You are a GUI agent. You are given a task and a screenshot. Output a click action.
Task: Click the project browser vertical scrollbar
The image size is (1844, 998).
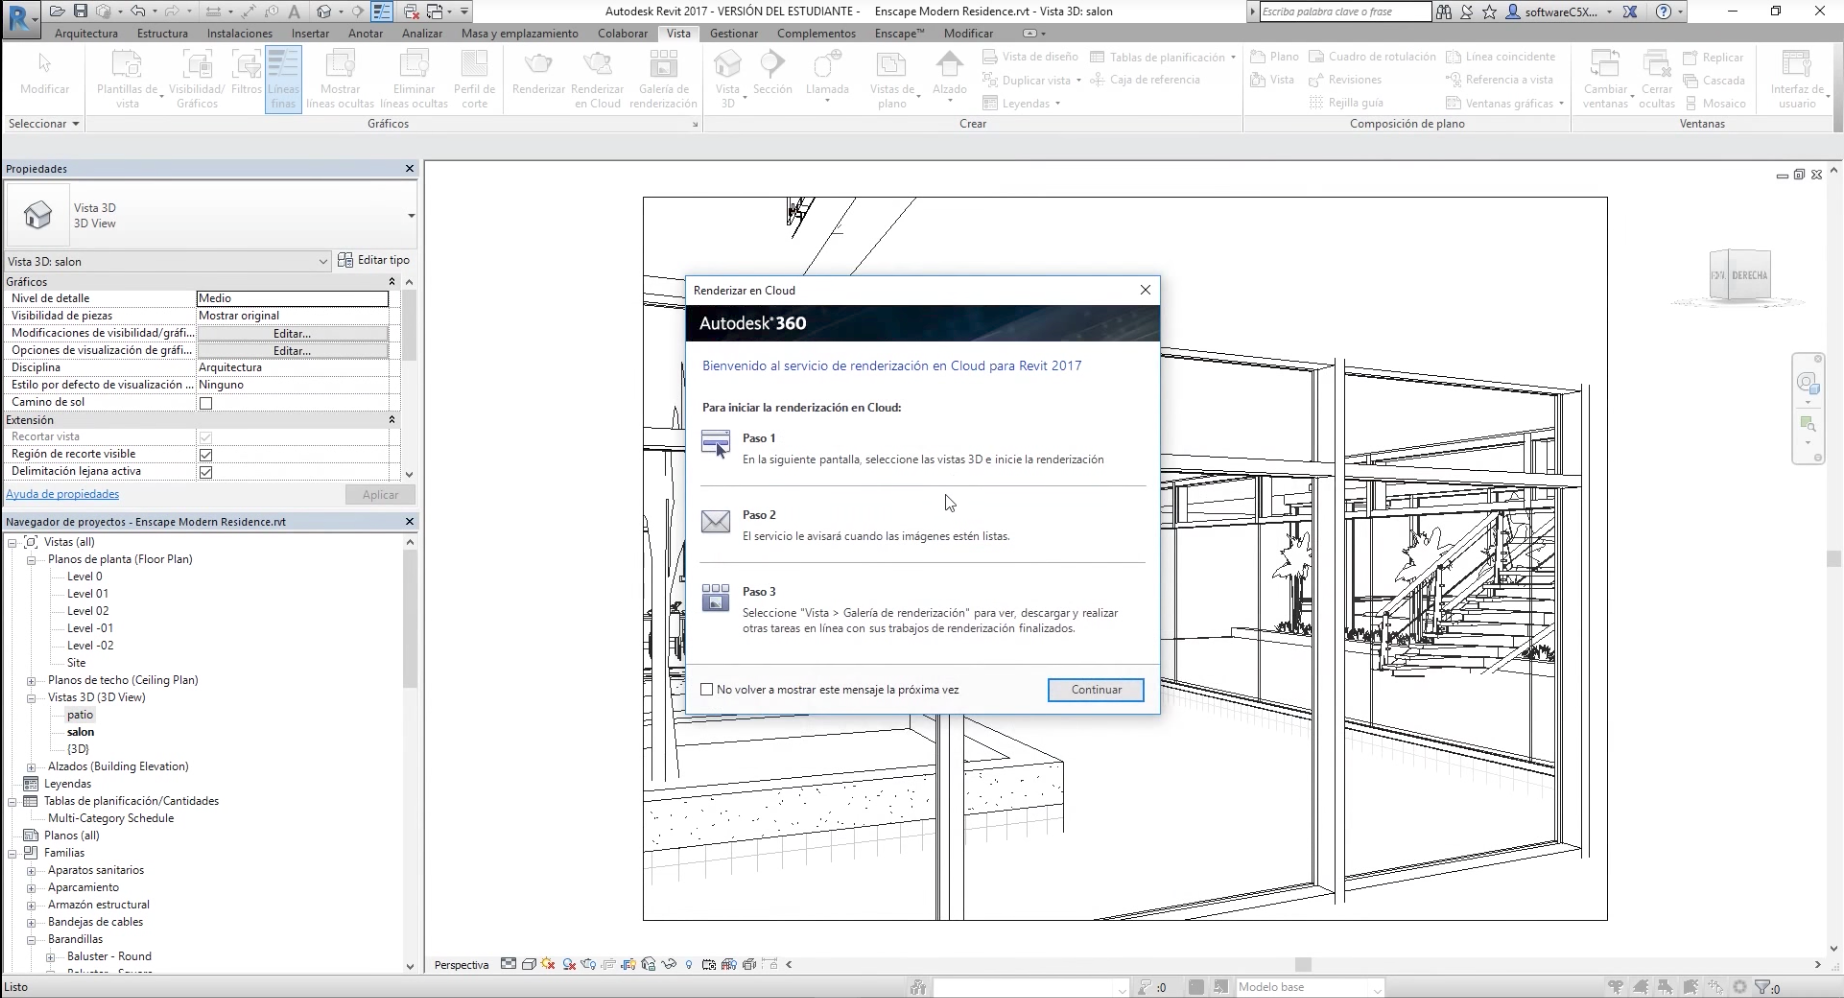(x=410, y=620)
